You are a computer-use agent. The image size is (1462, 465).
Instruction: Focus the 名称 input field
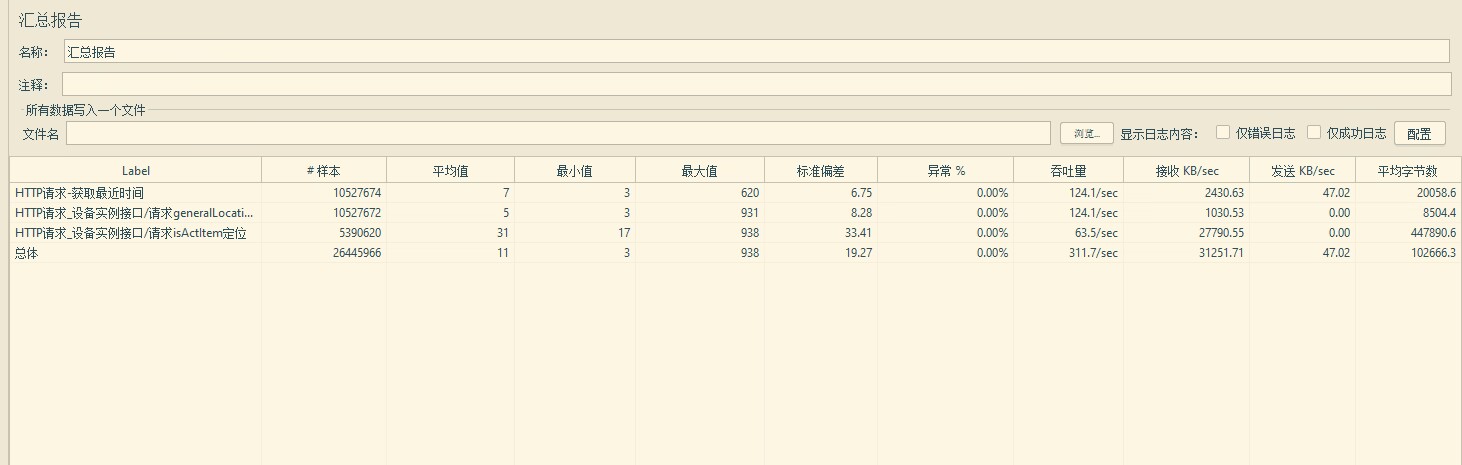point(756,51)
